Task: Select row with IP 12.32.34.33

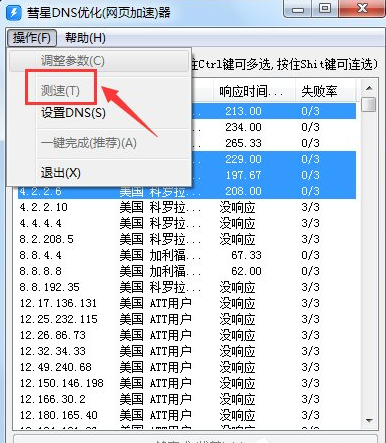Action: [x=187, y=351]
